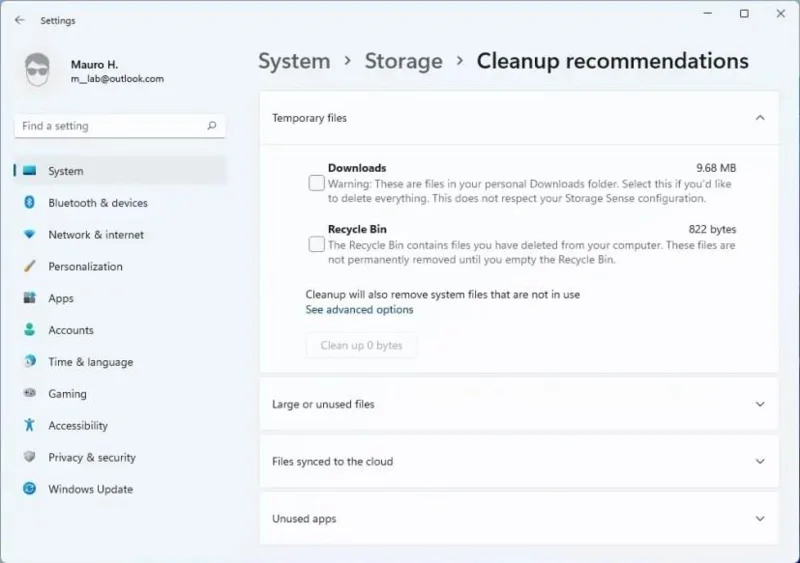Collapse the Temporary files section

pos(760,118)
